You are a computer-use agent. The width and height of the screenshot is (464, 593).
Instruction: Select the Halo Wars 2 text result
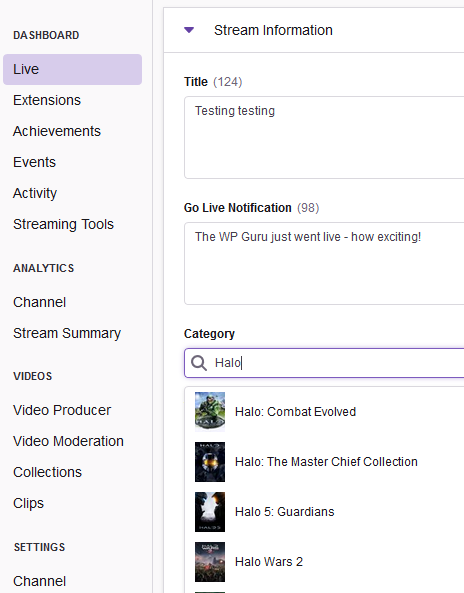click(269, 562)
